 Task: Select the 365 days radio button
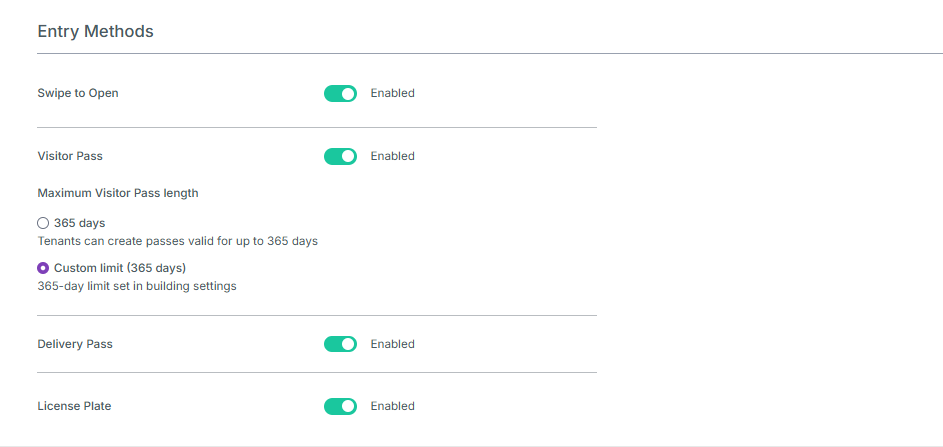pyautogui.click(x=43, y=223)
